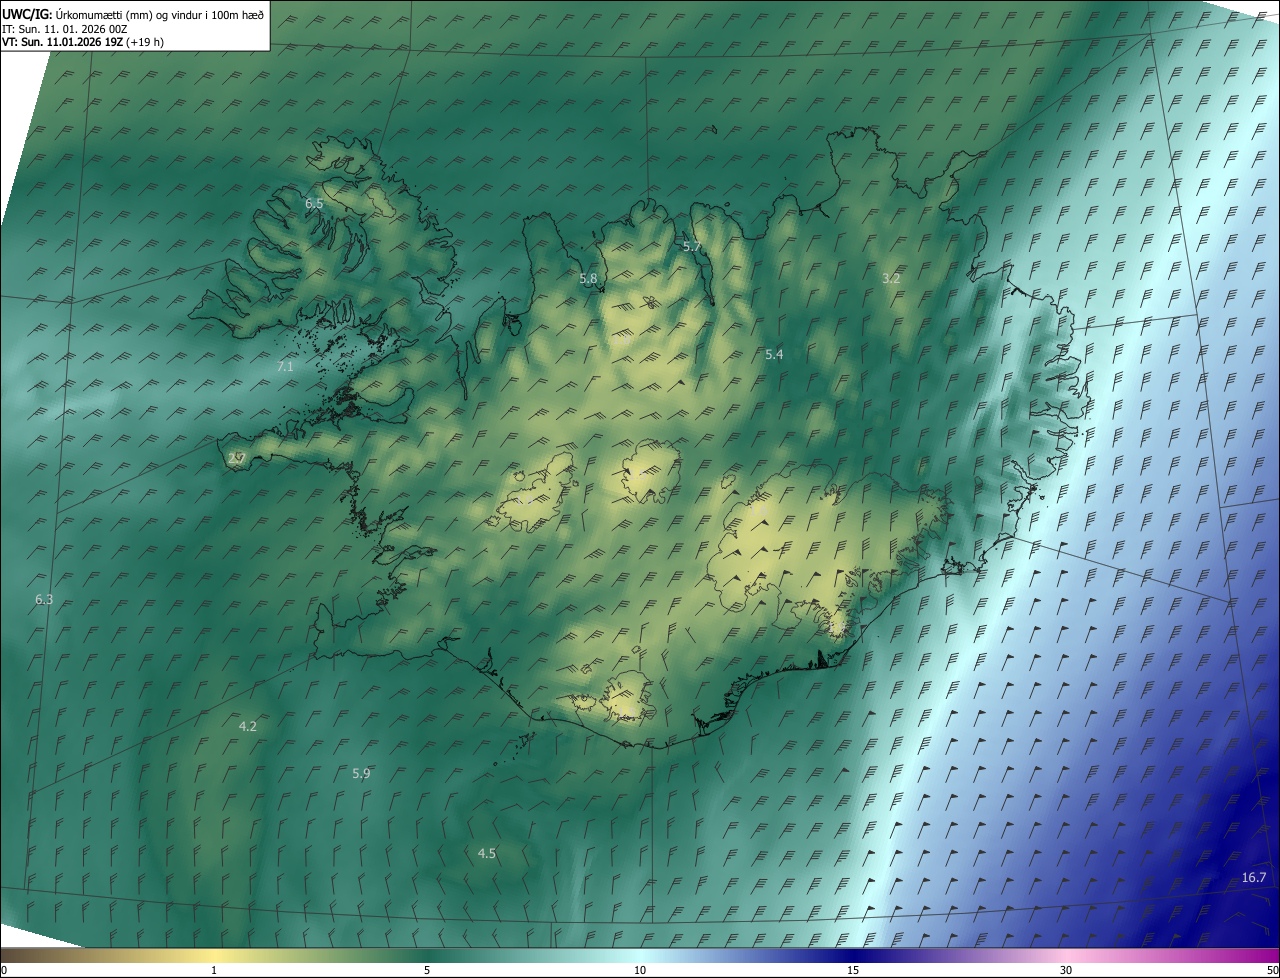The width and height of the screenshot is (1280, 978).
Task: Click the colorbar tick label 15
Action: [x=853, y=970]
